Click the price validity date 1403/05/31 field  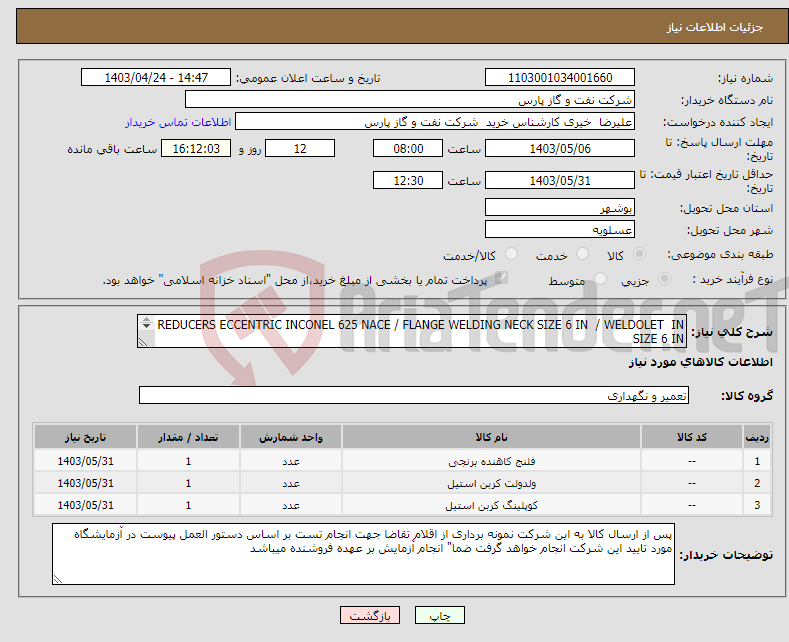click(x=560, y=180)
